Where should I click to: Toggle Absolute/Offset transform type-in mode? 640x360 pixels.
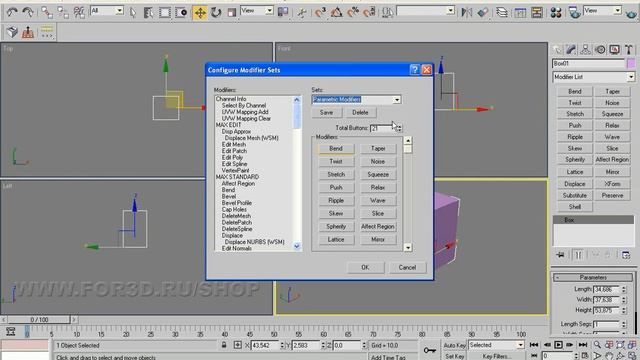point(237,345)
